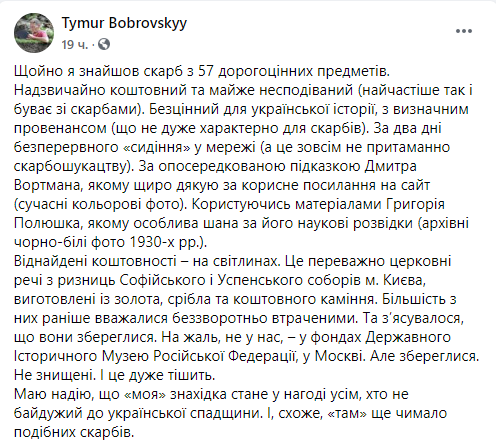496x444 pixels.
Task: Click the number '57' in the first sentence
Action: (x=206, y=71)
